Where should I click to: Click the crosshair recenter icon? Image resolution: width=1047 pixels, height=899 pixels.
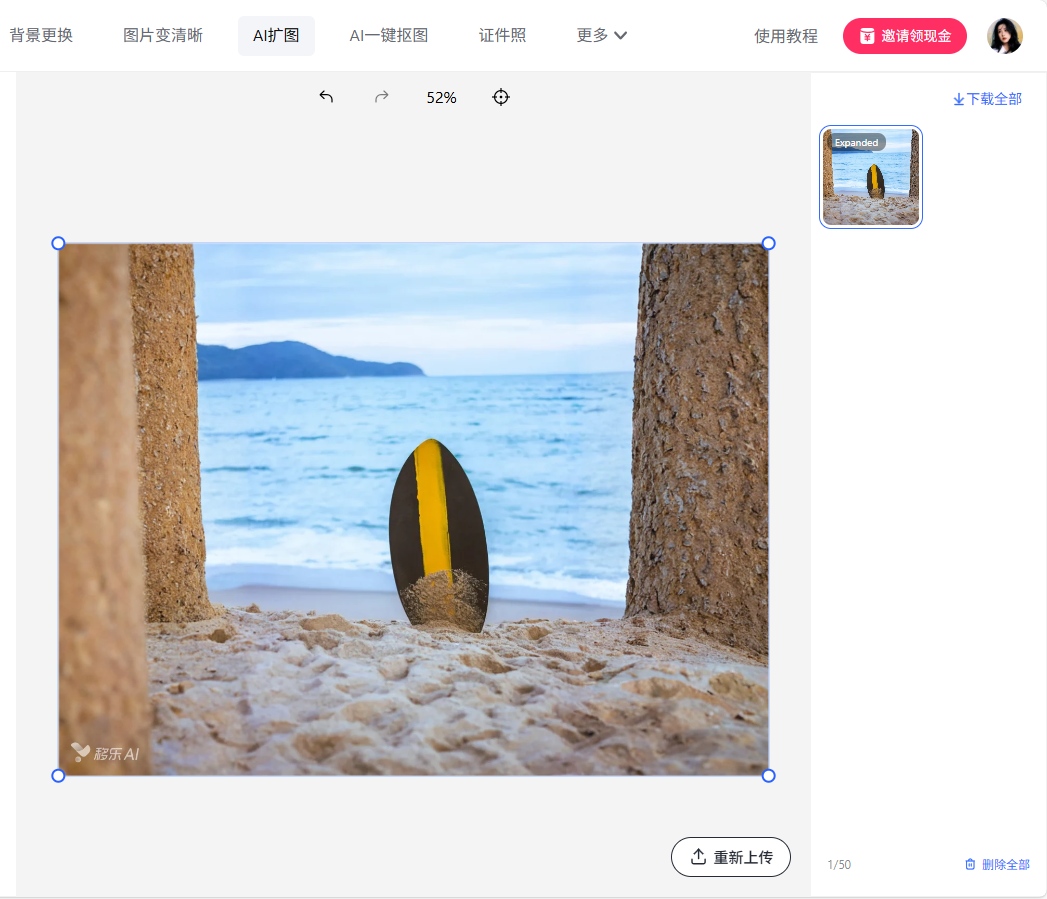pyautogui.click(x=501, y=97)
